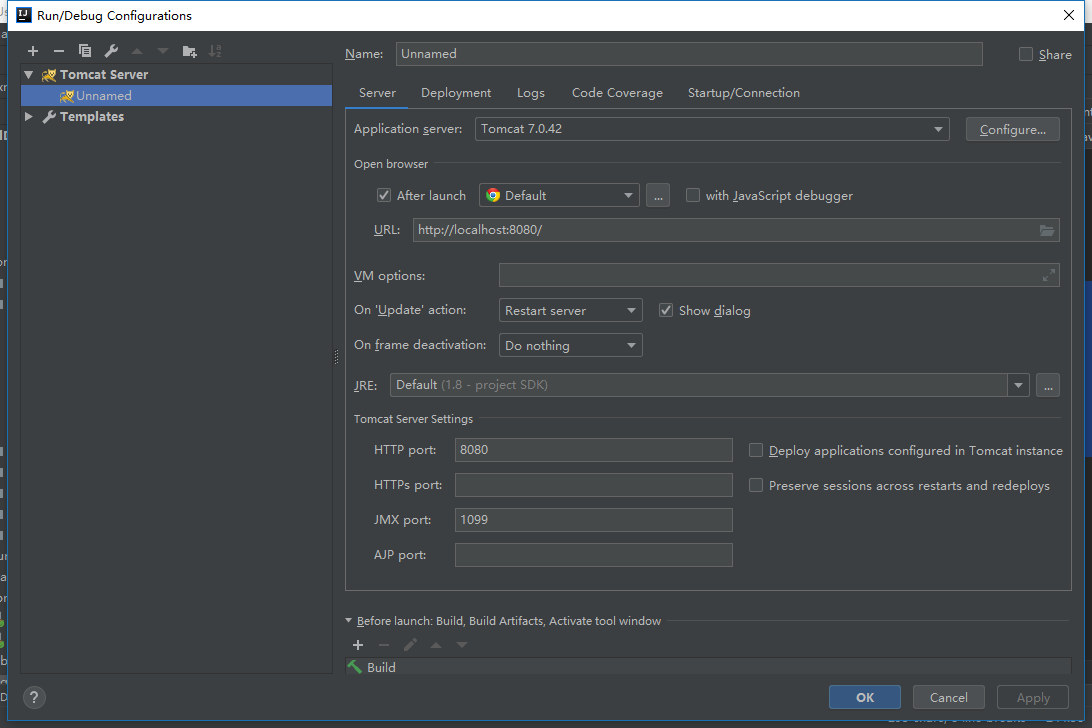1092x728 pixels.
Task: Close the Run/Debug Configurations dialog
Action: coord(1069,15)
